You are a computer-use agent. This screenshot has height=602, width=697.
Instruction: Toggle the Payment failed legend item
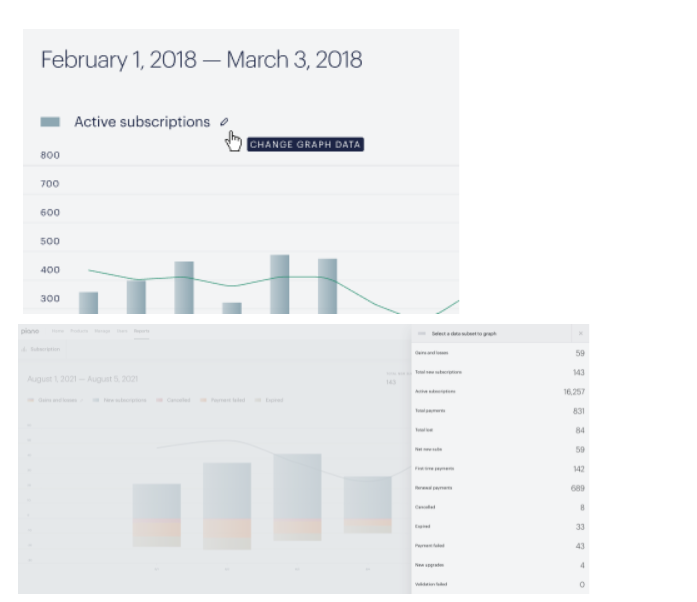pos(223,400)
